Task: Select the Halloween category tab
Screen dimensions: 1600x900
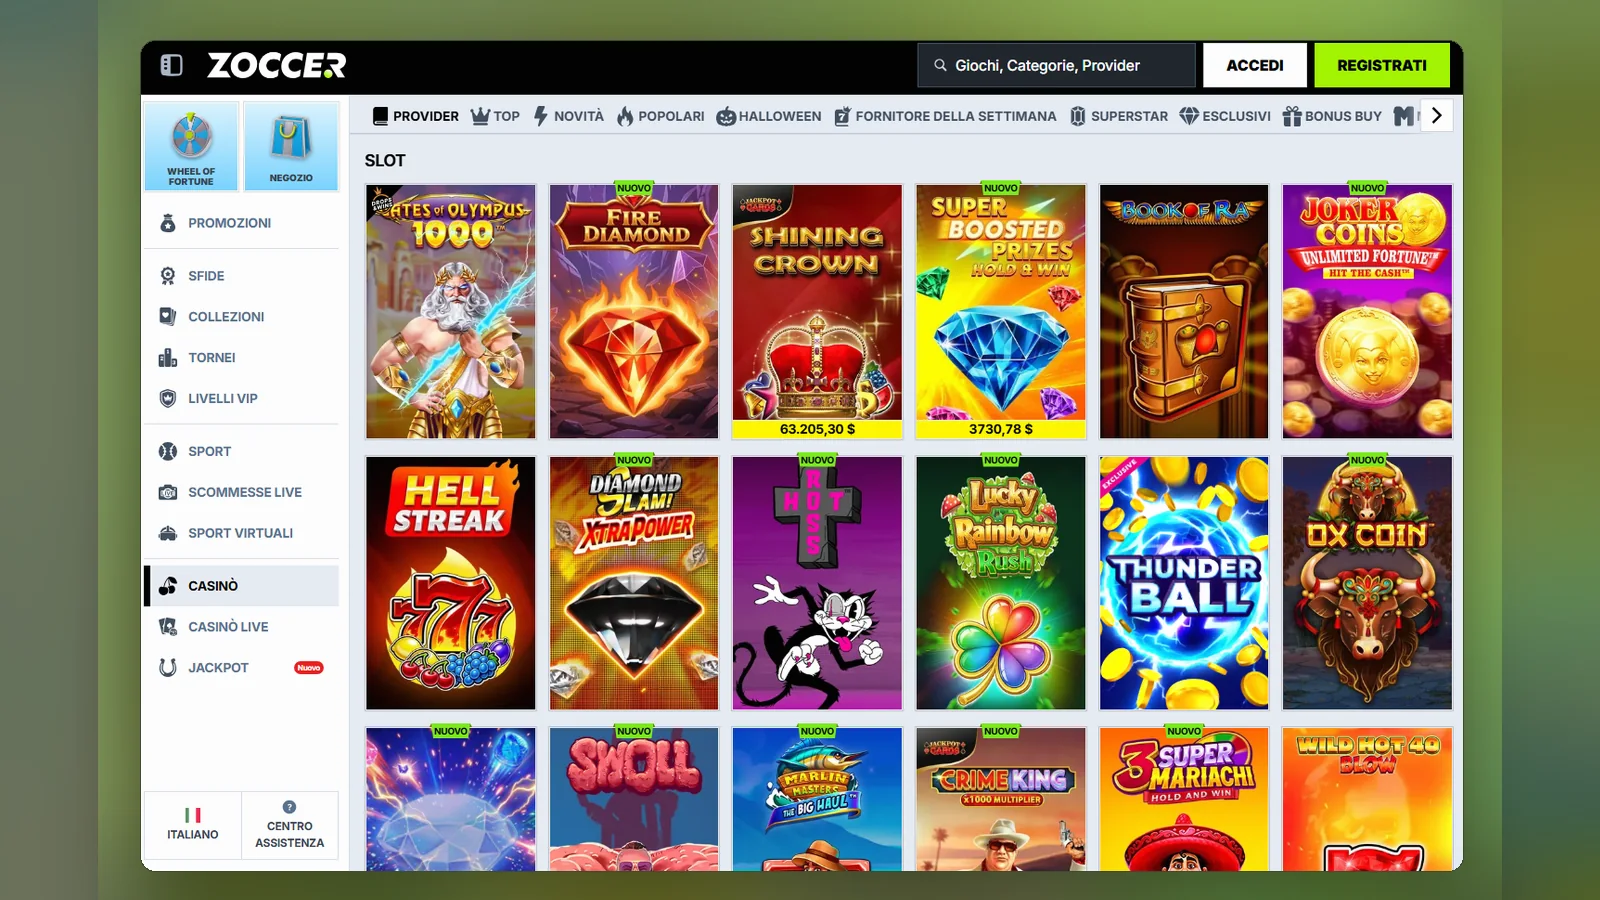Action: 768,116
